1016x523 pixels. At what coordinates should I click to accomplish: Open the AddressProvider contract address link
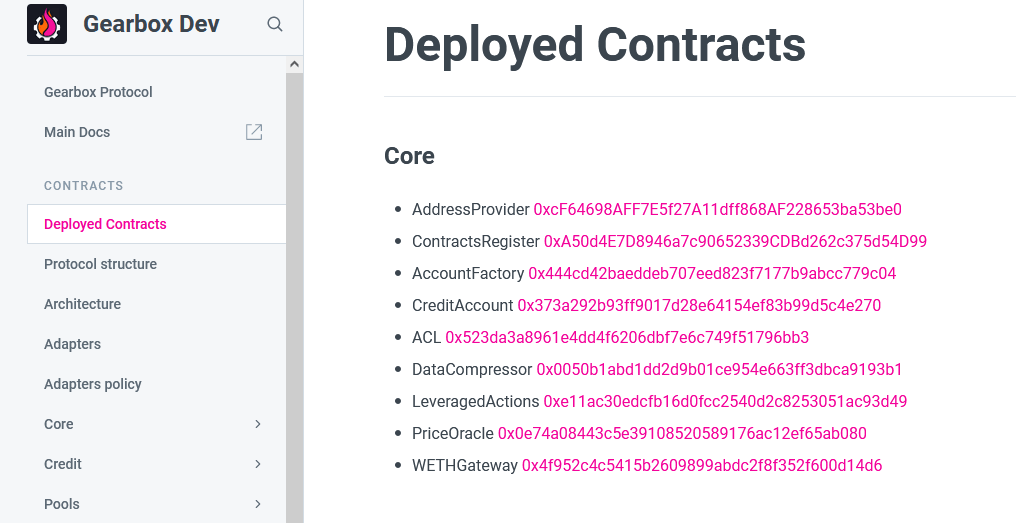pyautogui.click(x=717, y=210)
